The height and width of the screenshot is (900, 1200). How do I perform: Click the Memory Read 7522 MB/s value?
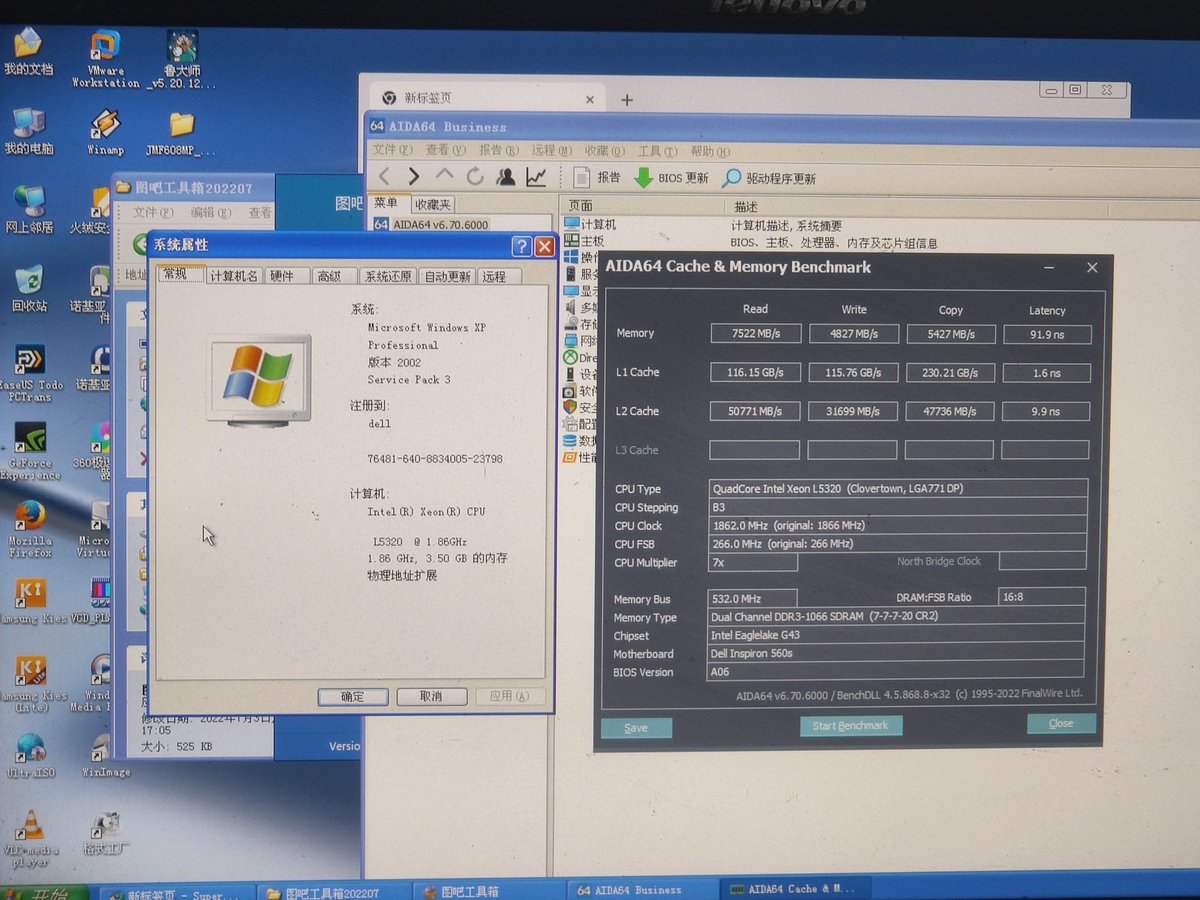[x=756, y=334]
